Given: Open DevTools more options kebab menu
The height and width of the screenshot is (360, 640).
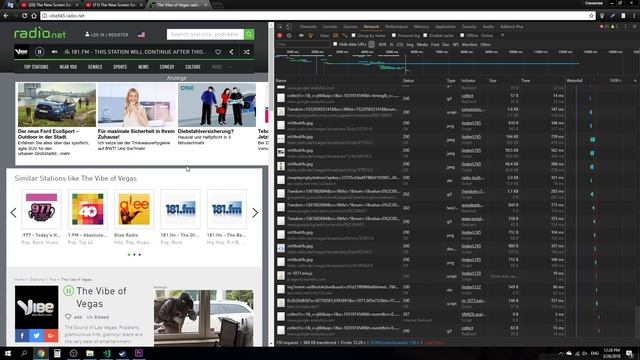Looking at the screenshot, I should point(625,27).
